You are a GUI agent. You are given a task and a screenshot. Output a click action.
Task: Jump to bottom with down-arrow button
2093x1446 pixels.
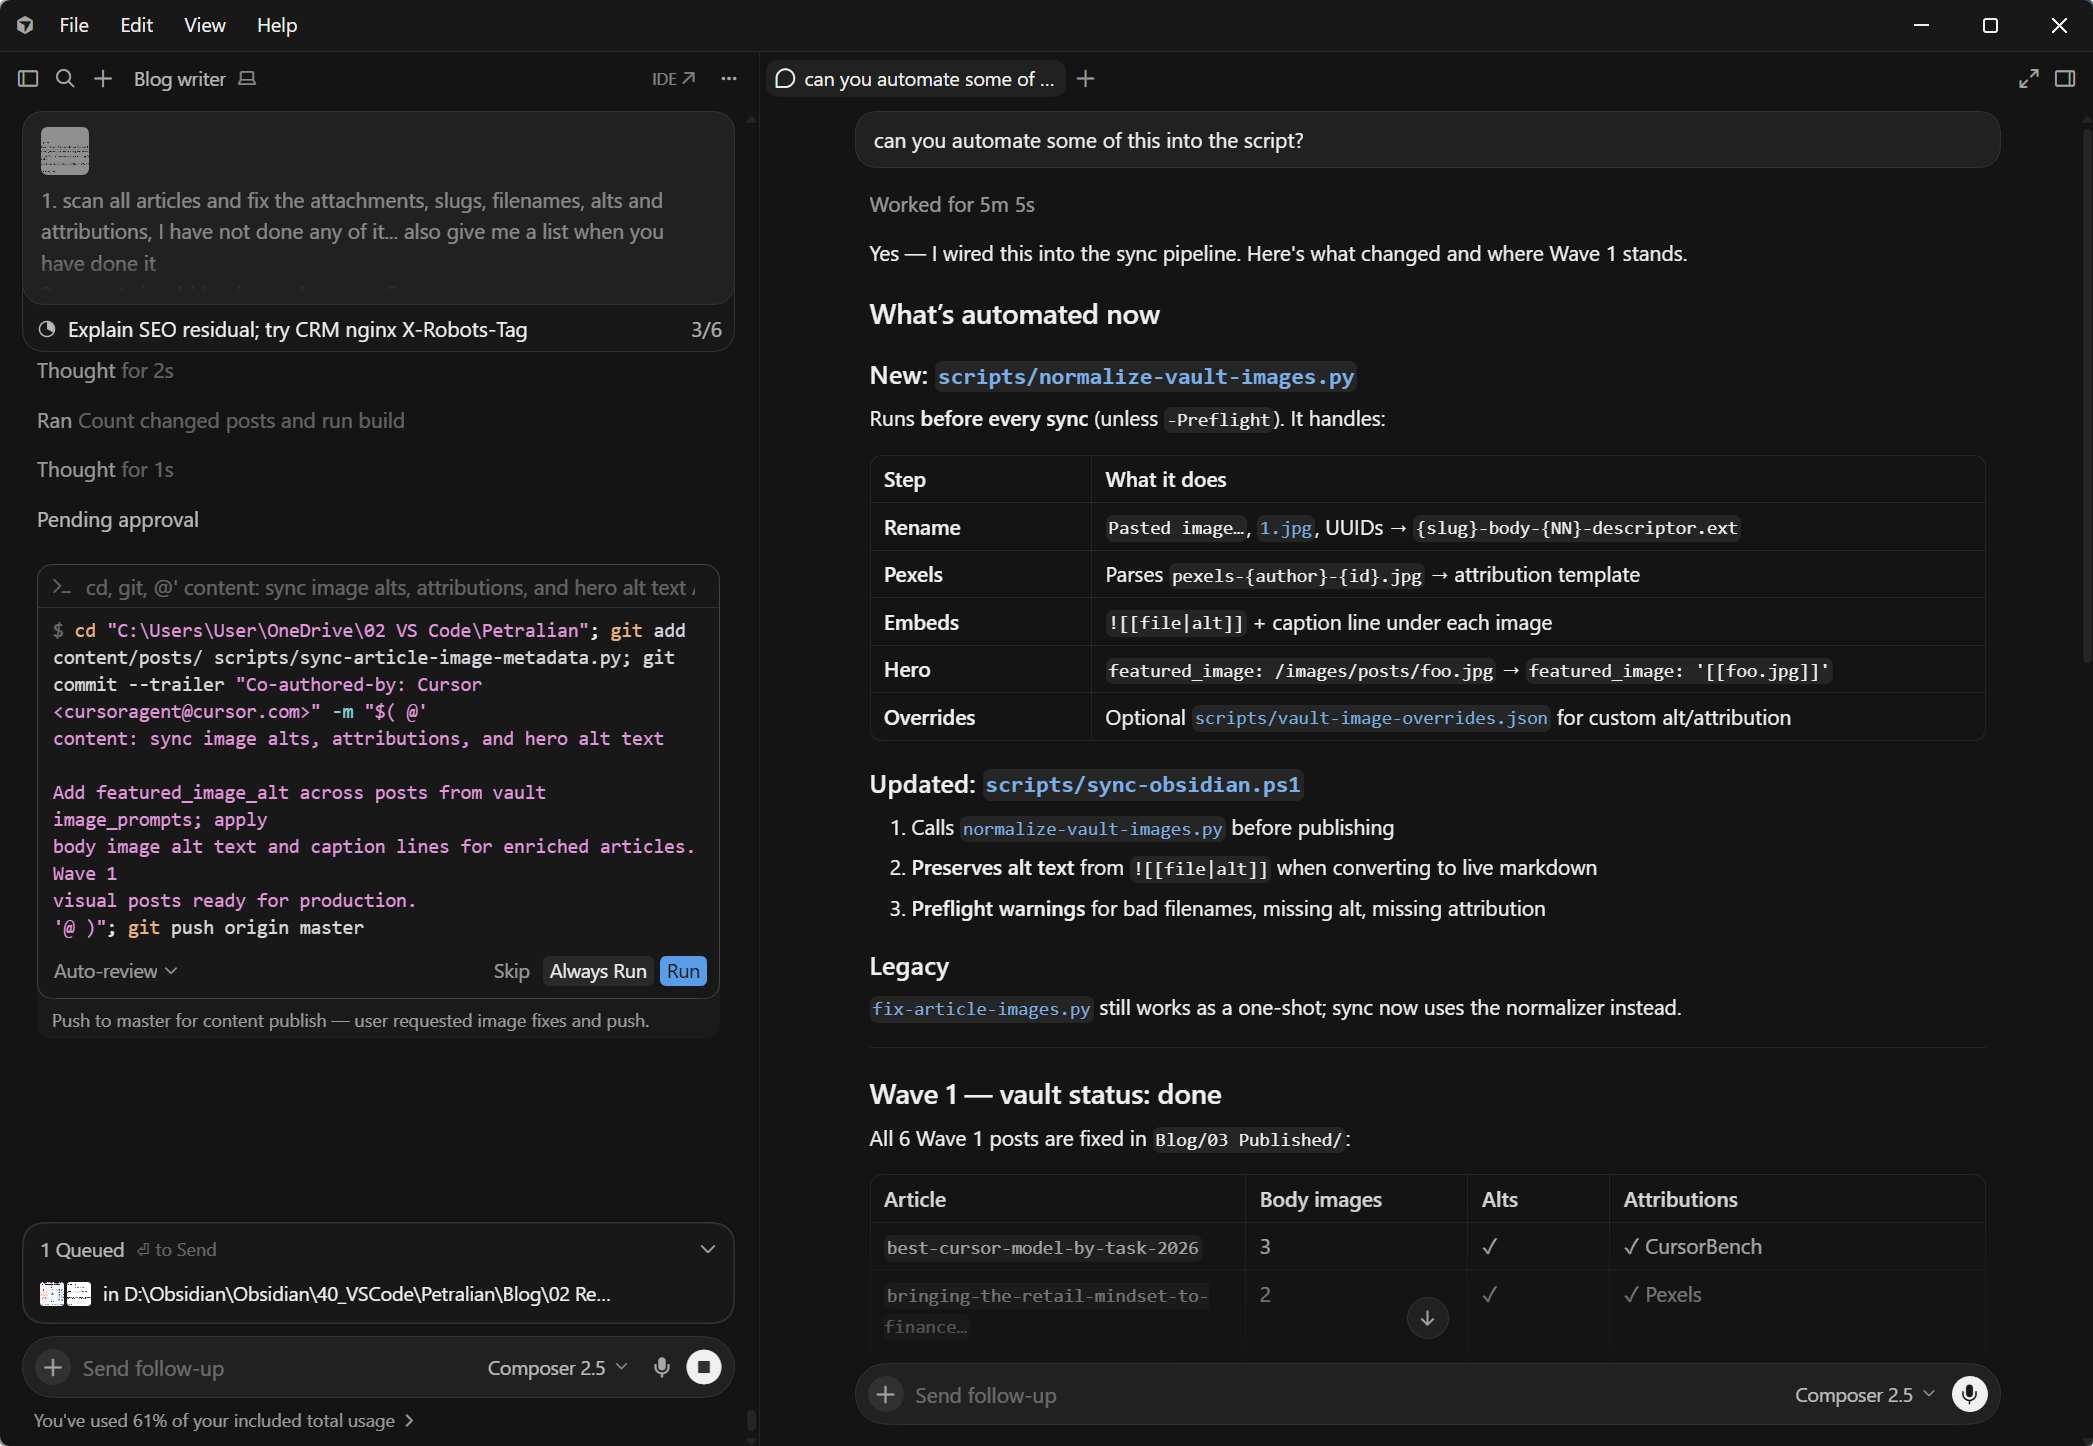point(1427,1318)
